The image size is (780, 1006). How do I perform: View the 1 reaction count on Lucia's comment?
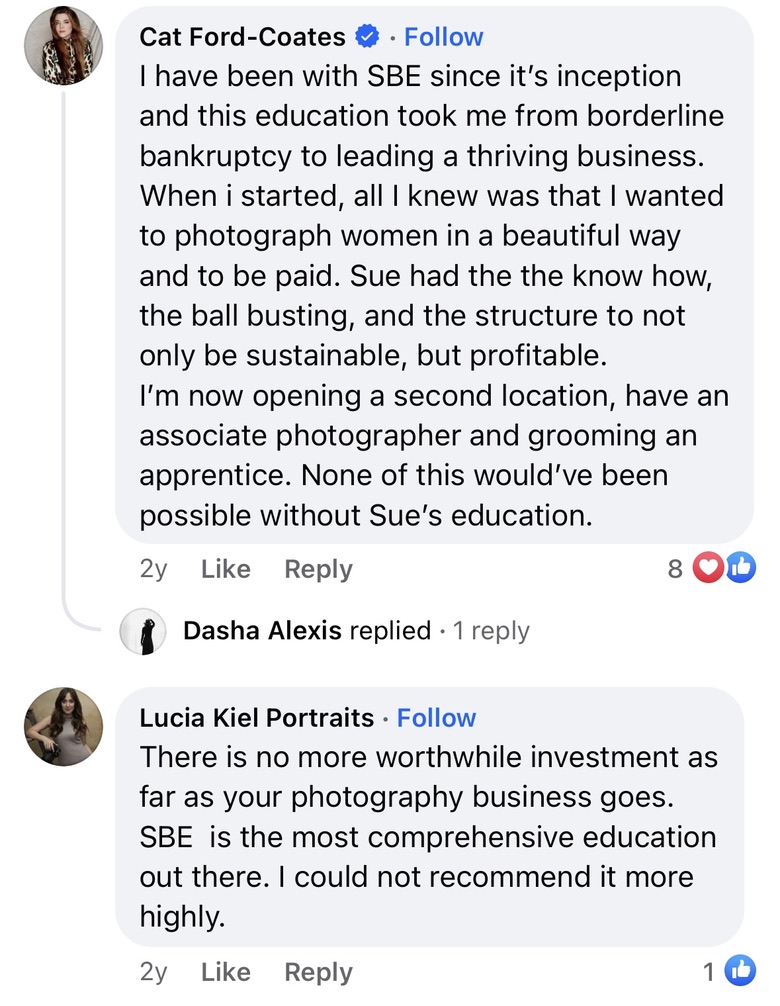point(709,971)
